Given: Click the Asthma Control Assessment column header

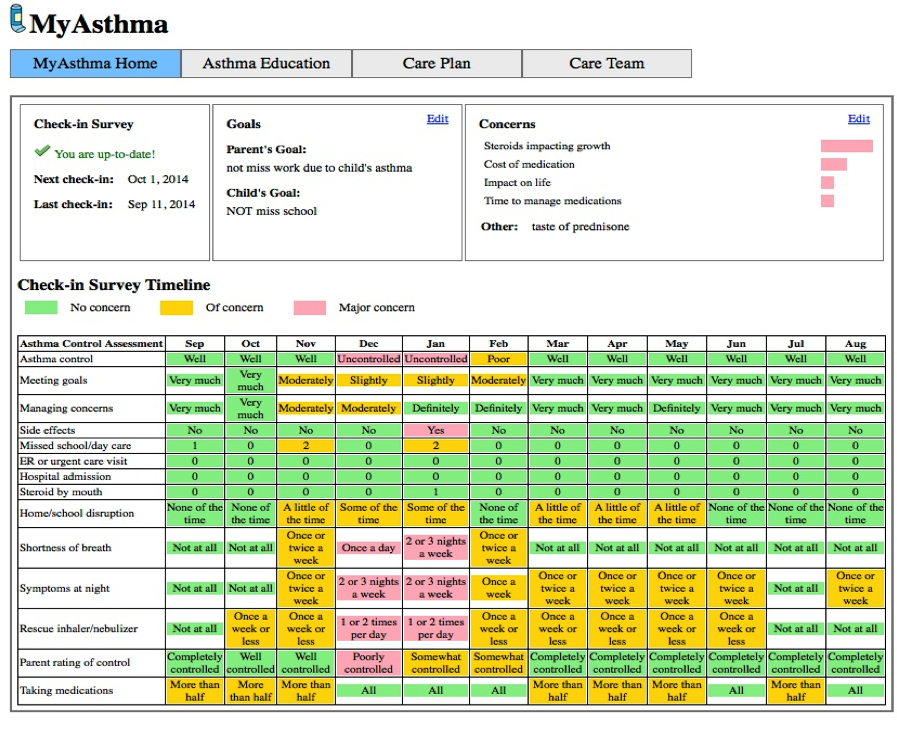Looking at the screenshot, I should point(91,344).
